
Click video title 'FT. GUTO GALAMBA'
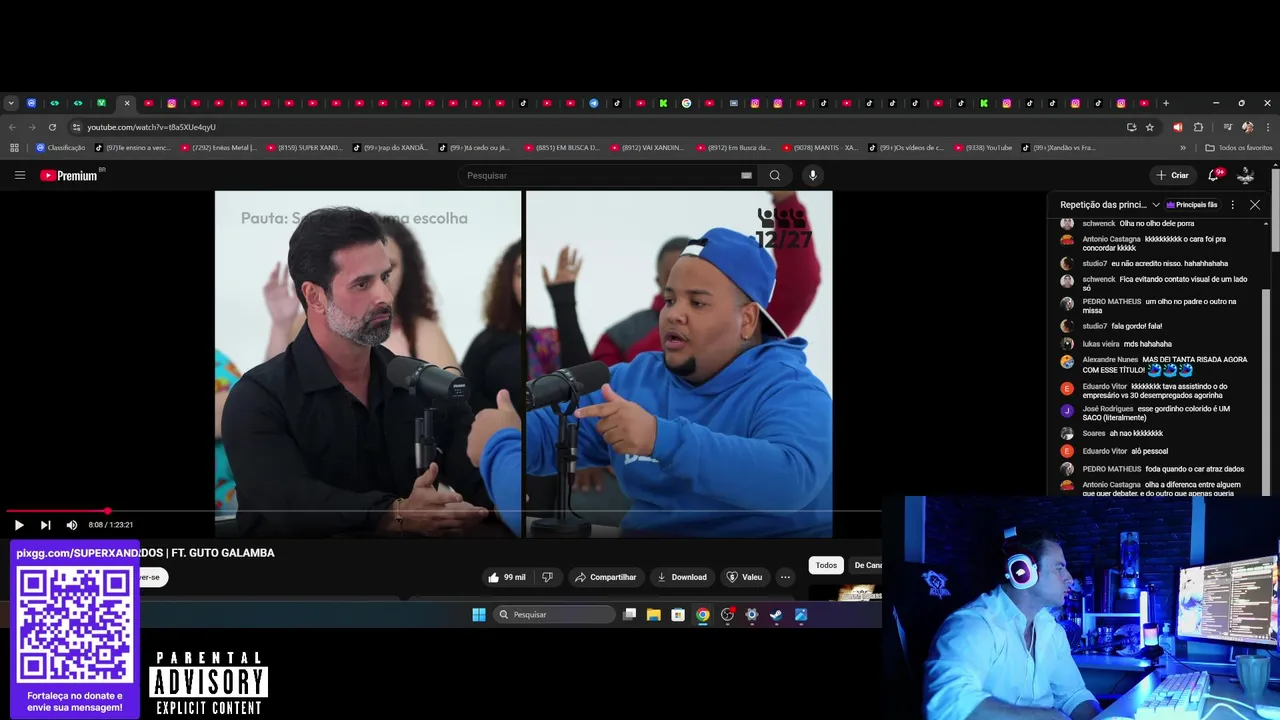pyautogui.click(x=222, y=553)
